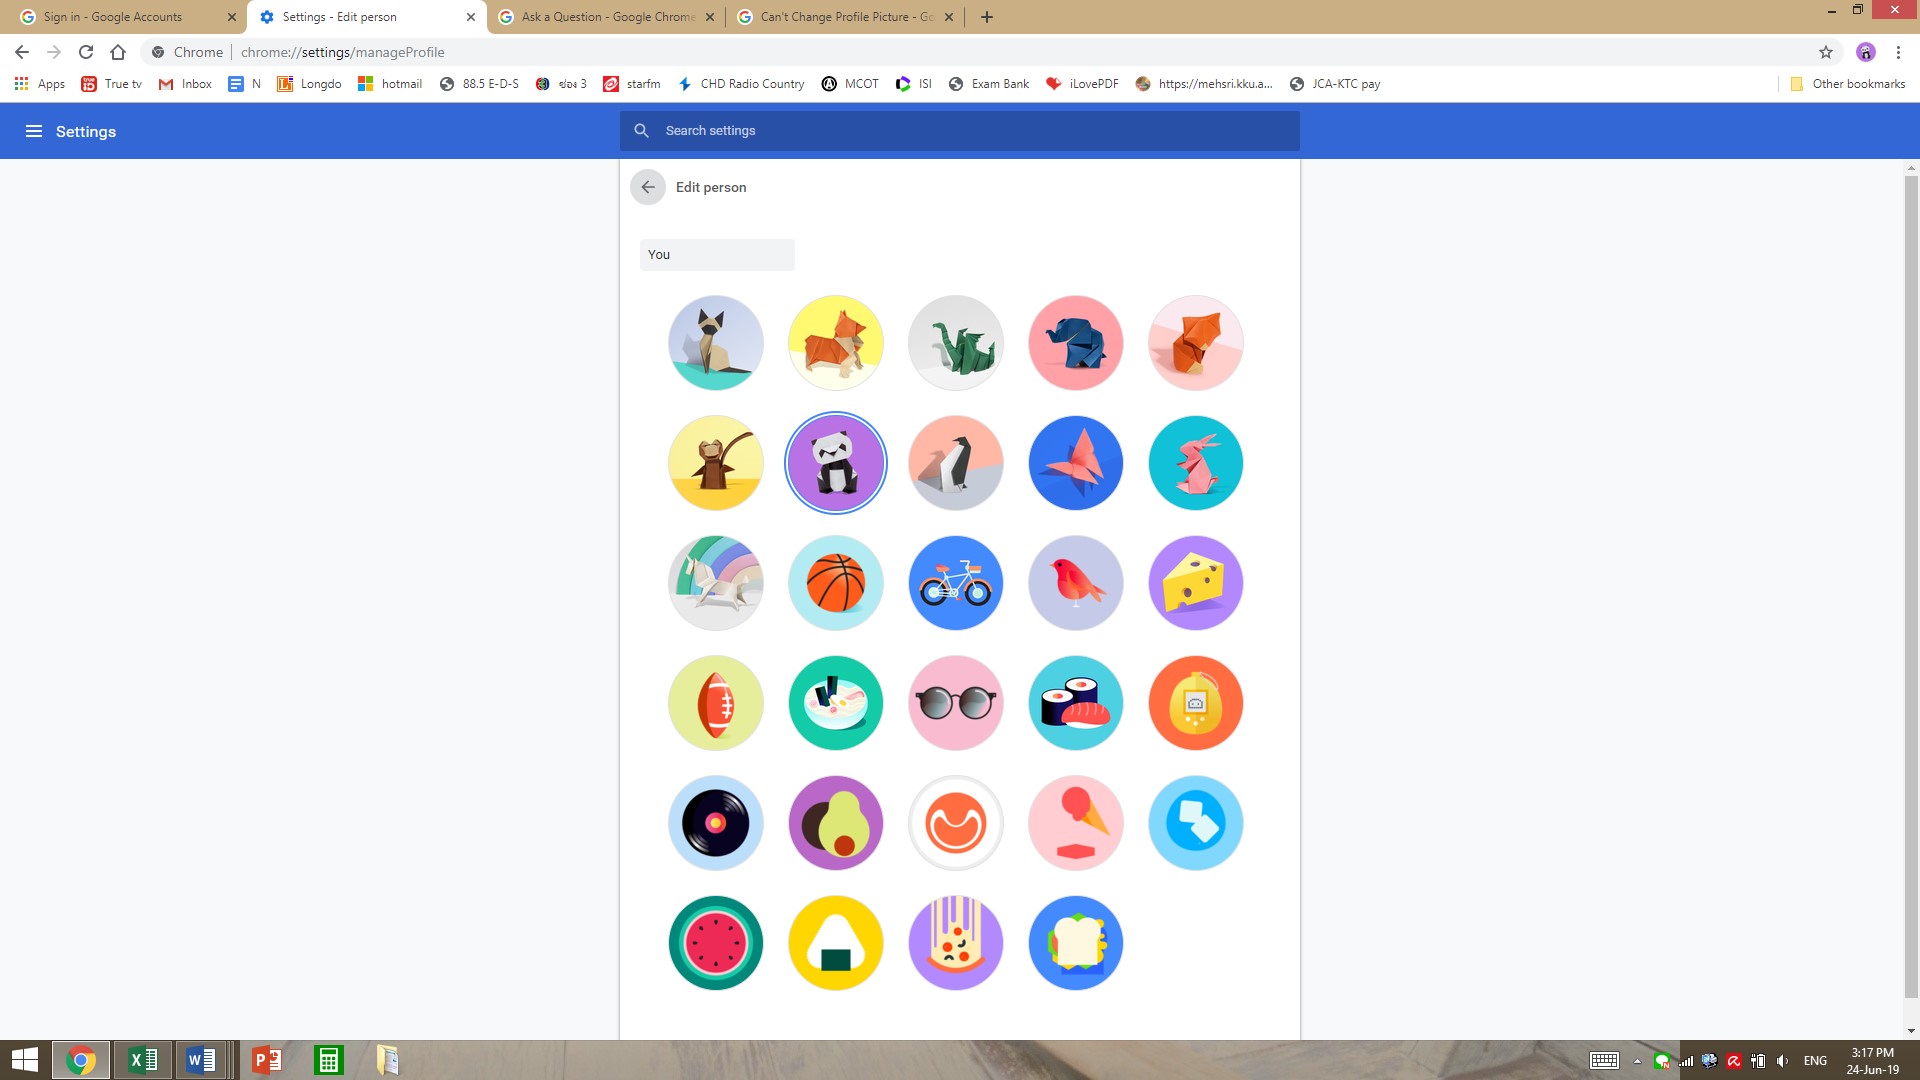Image resolution: width=1920 pixels, height=1080 pixels.
Task: Select the avocado profile avatar icon
Action: pyautogui.click(x=835, y=822)
